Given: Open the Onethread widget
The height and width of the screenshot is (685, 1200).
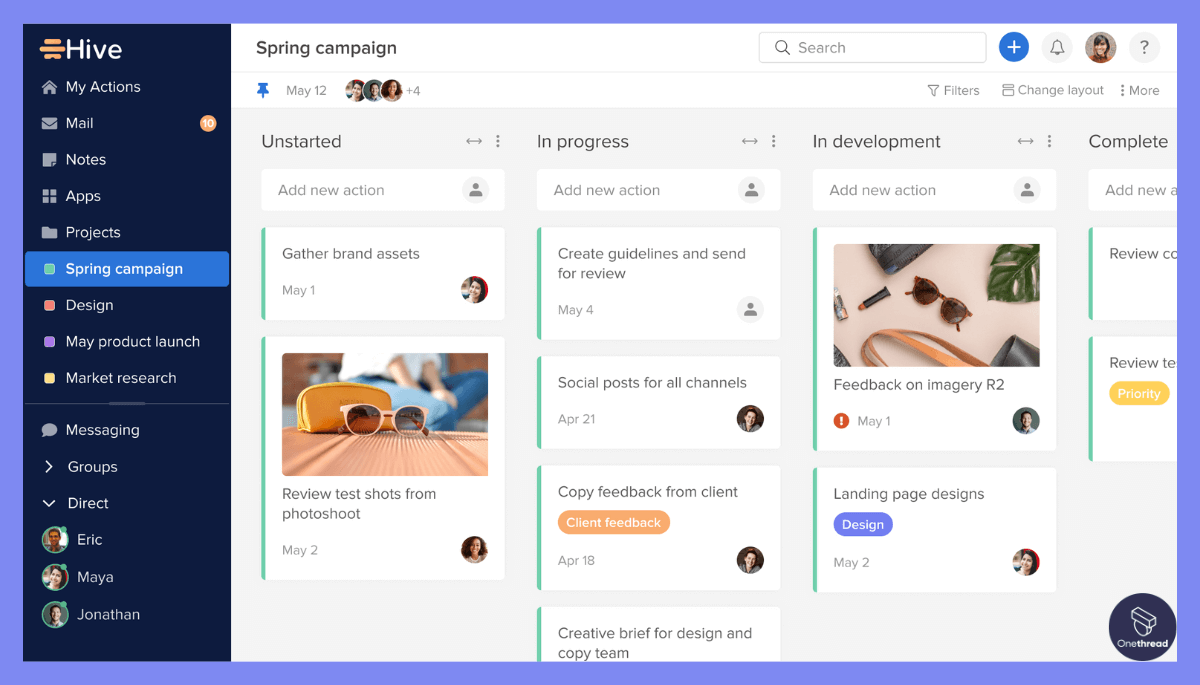Looking at the screenshot, I should [1142, 627].
